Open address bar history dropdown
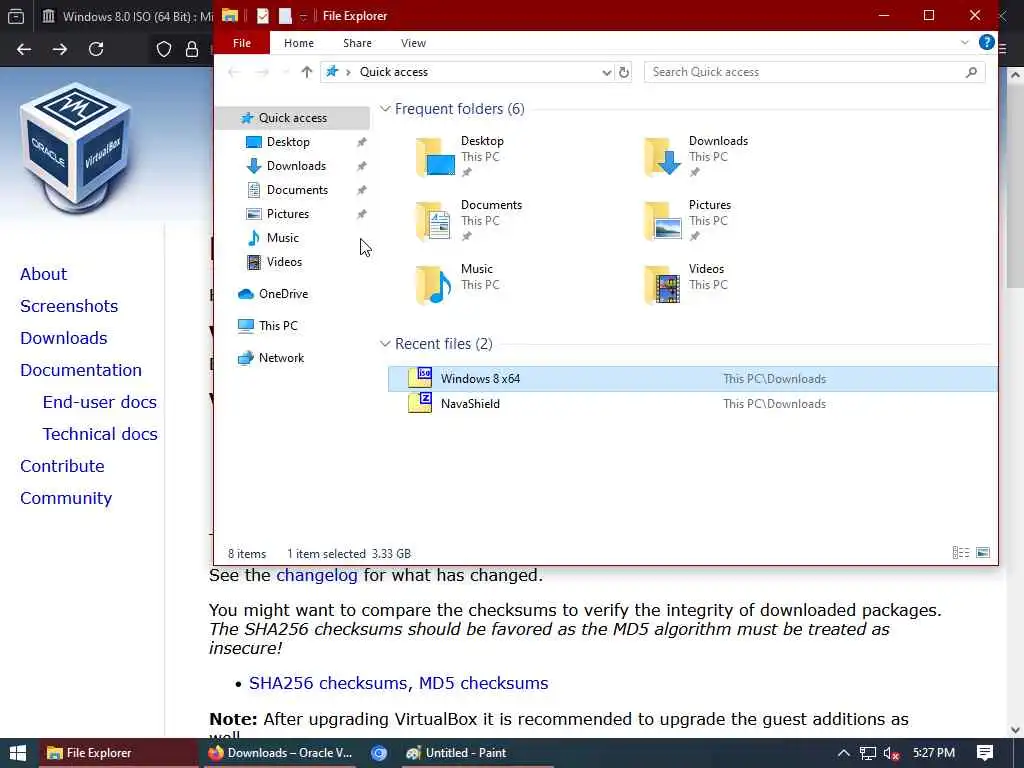 click(x=606, y=72)
